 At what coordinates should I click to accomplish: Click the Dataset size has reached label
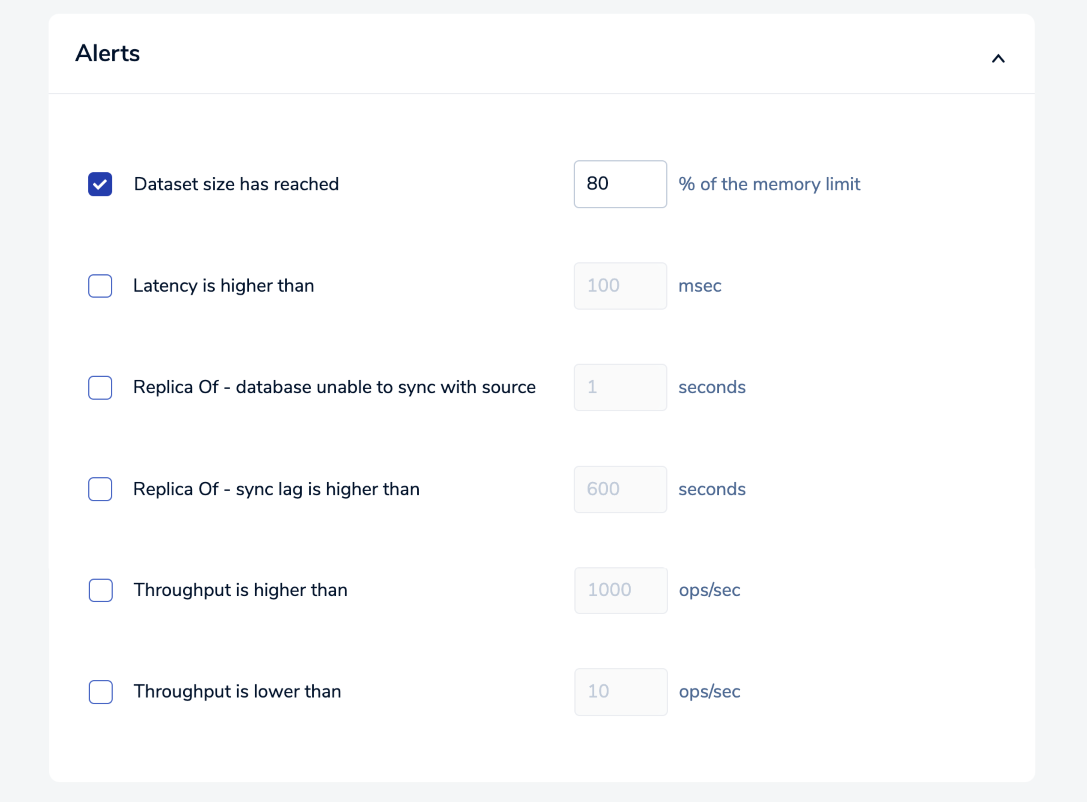click(x=236, y=184)
